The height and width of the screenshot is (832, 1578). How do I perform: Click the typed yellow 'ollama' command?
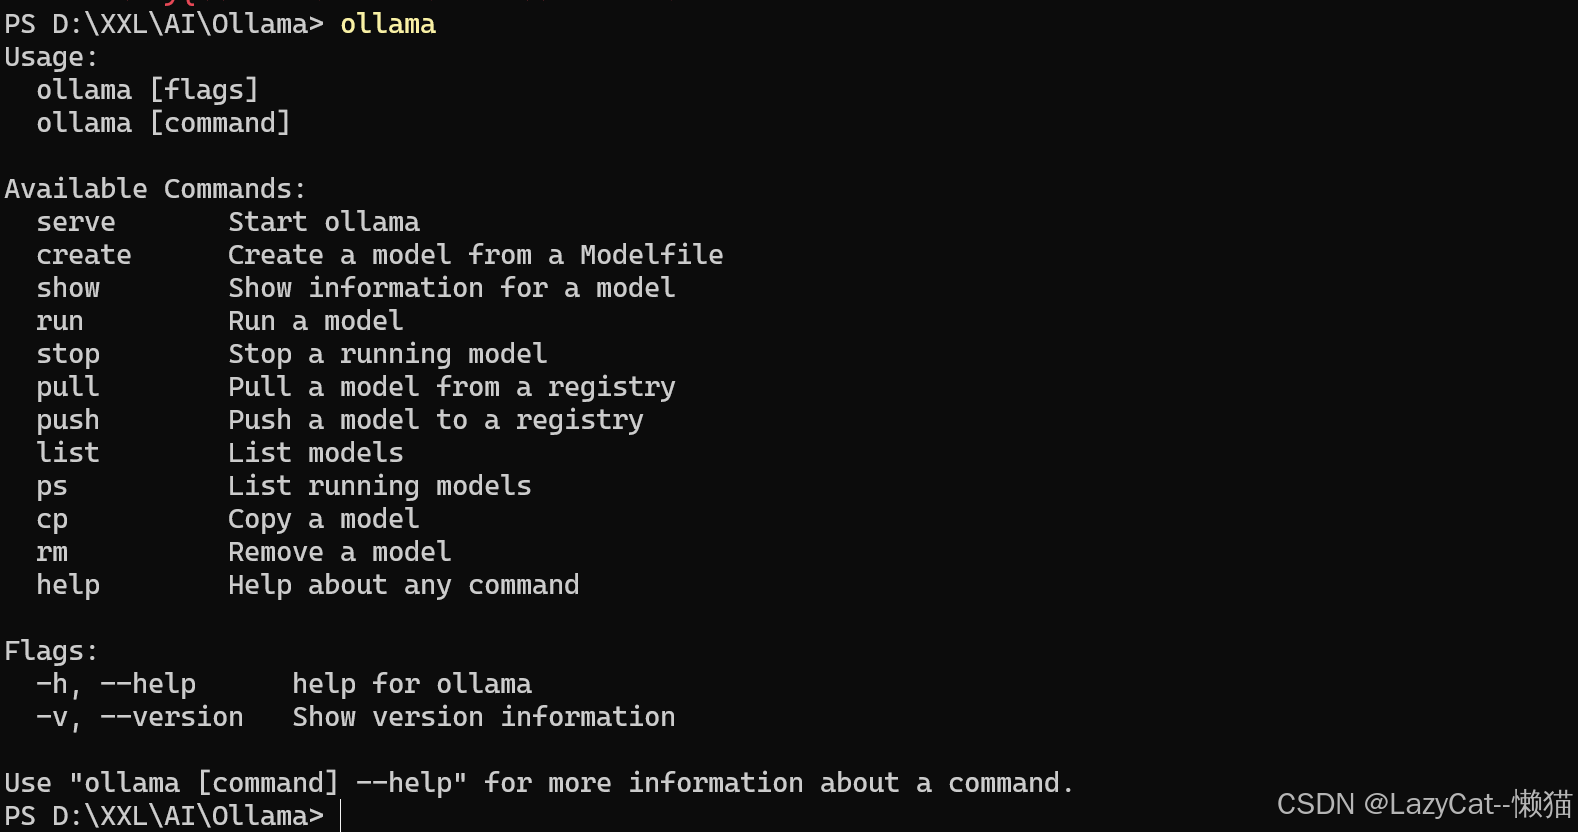[388, 24]
